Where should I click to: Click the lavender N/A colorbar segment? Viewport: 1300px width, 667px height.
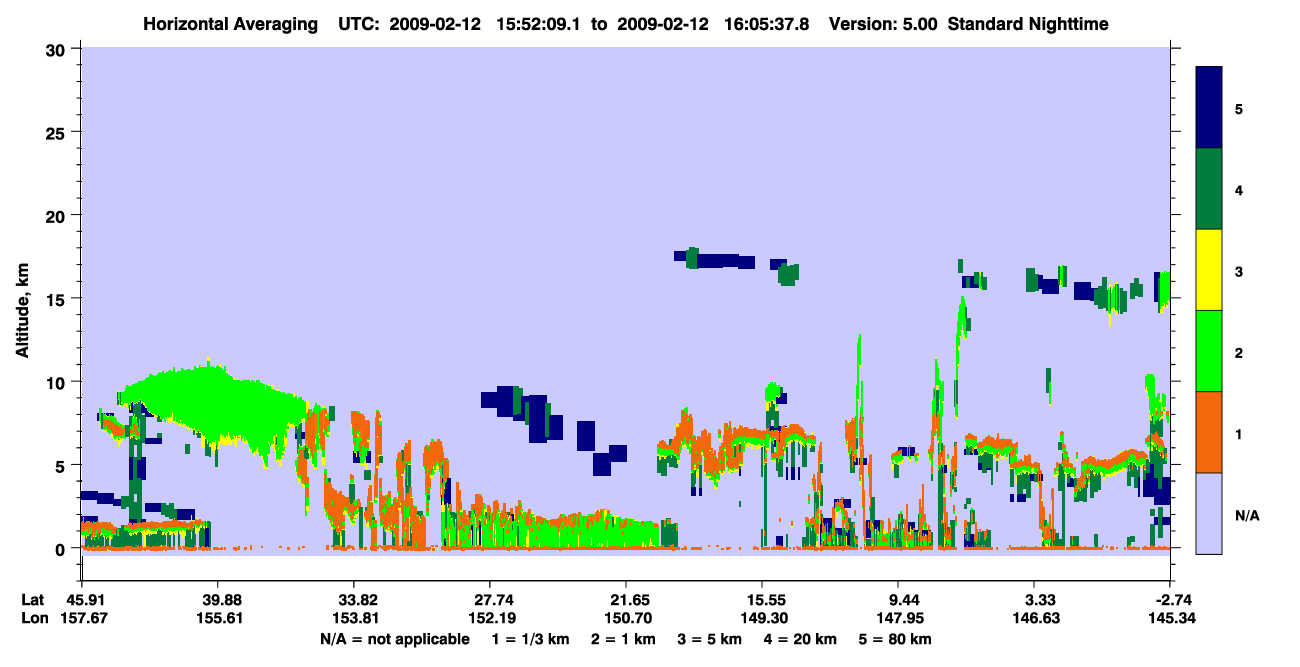pos(1209,513)
